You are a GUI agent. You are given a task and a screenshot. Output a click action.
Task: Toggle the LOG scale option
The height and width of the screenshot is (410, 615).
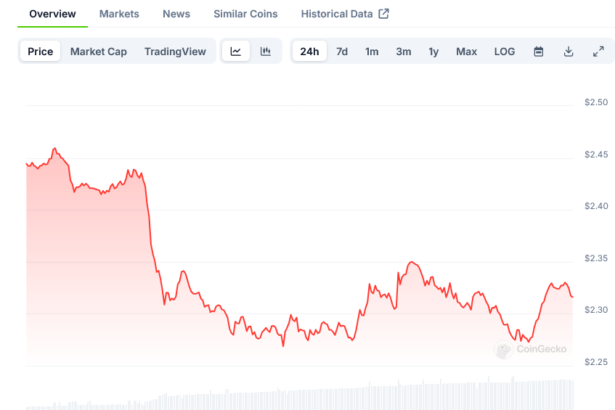(x=505, y=51)
